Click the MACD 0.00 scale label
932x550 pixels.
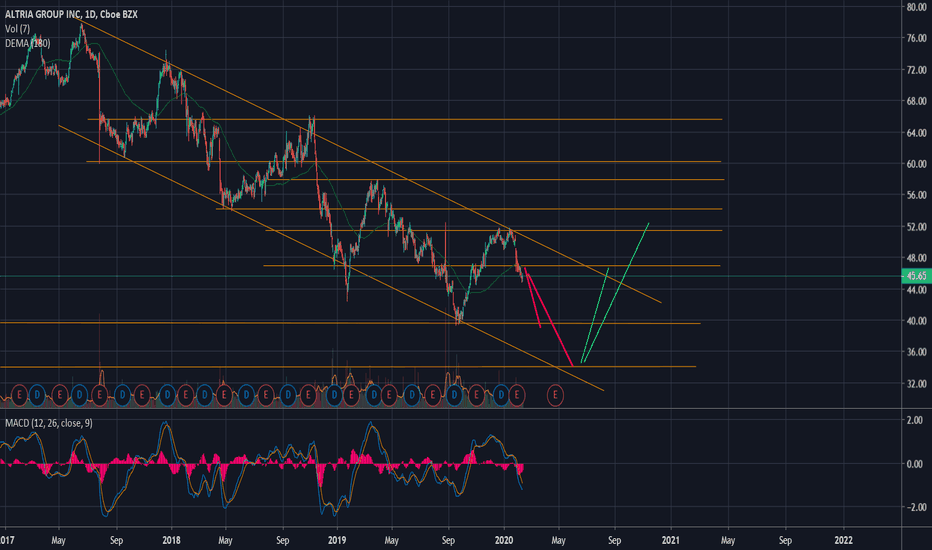[914, 464]
